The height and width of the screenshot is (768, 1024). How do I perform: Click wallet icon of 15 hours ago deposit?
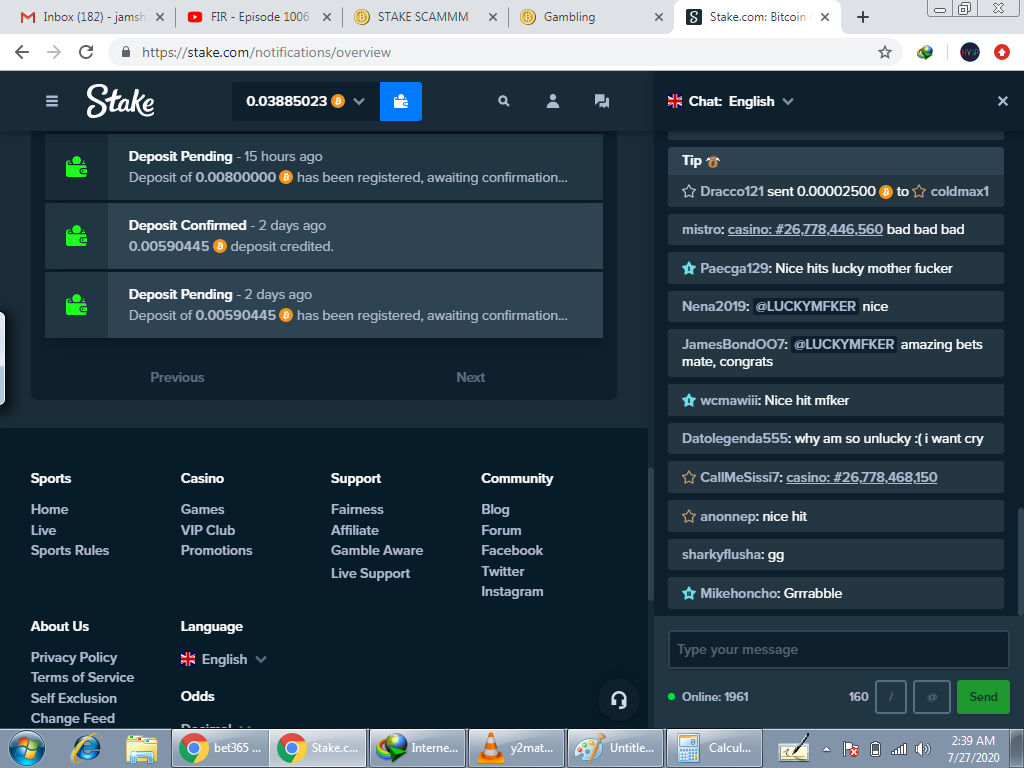(x=76, y=167)
